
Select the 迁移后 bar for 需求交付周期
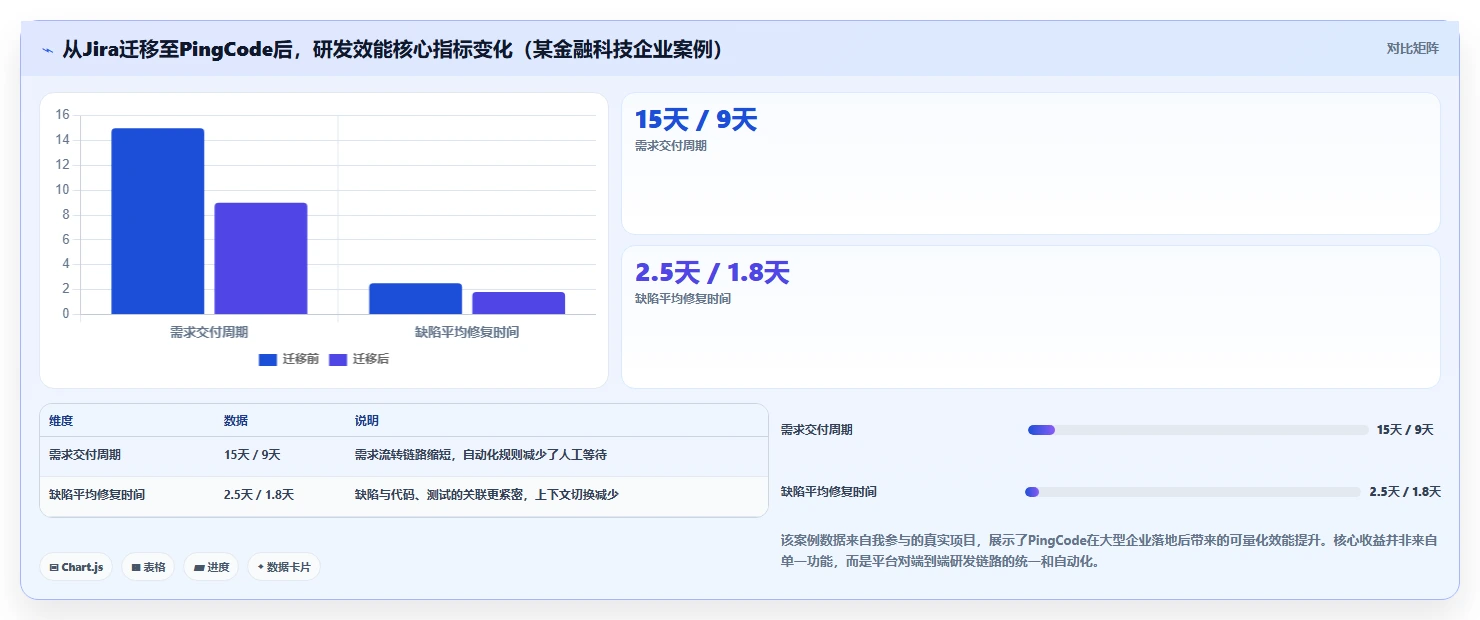click(x=261, y=258)
